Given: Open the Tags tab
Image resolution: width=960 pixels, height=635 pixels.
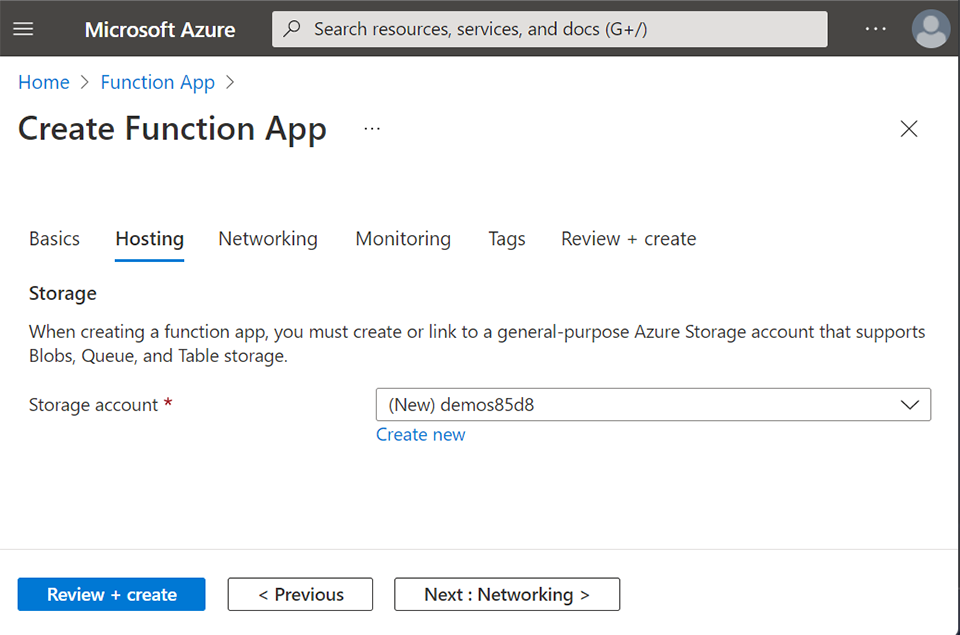Looking at the screenshot, I should click(506, 238).
